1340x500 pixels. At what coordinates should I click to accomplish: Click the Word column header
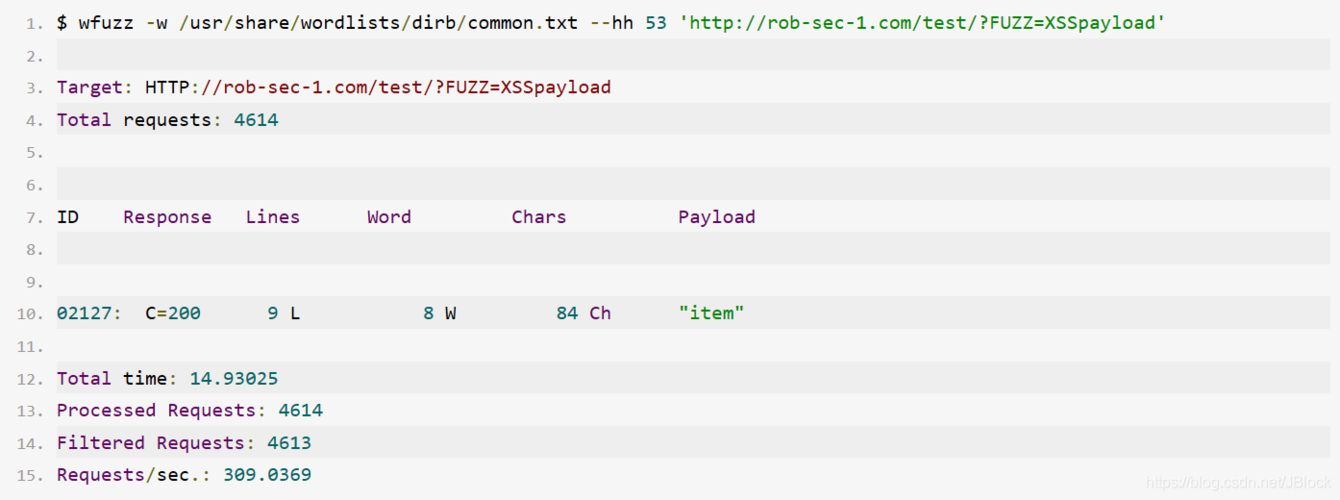(x=388, y=217)
